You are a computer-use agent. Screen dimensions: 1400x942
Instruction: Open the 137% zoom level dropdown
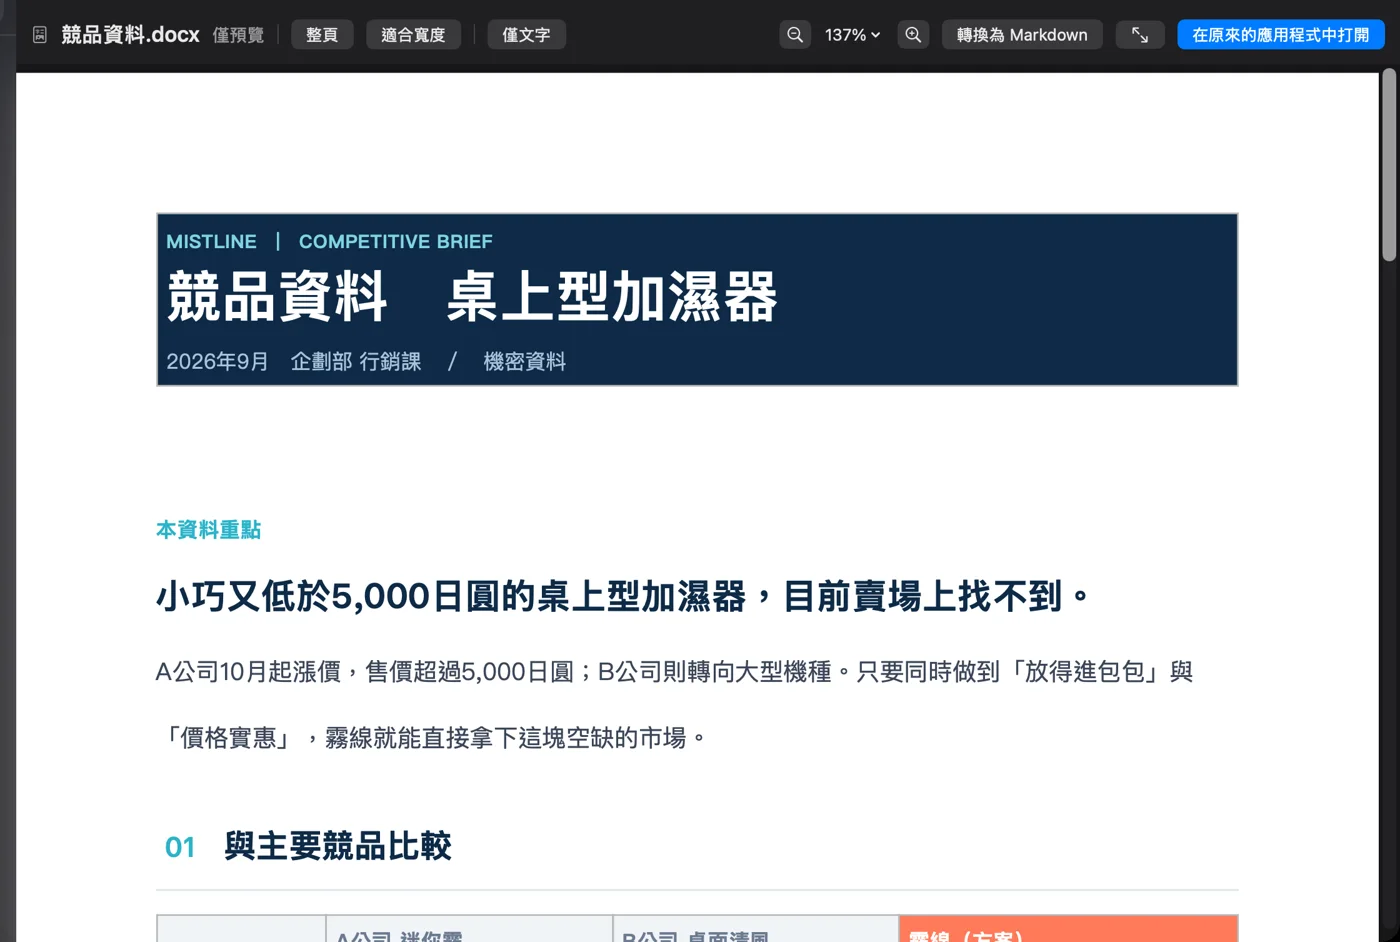tap(852, 35)
